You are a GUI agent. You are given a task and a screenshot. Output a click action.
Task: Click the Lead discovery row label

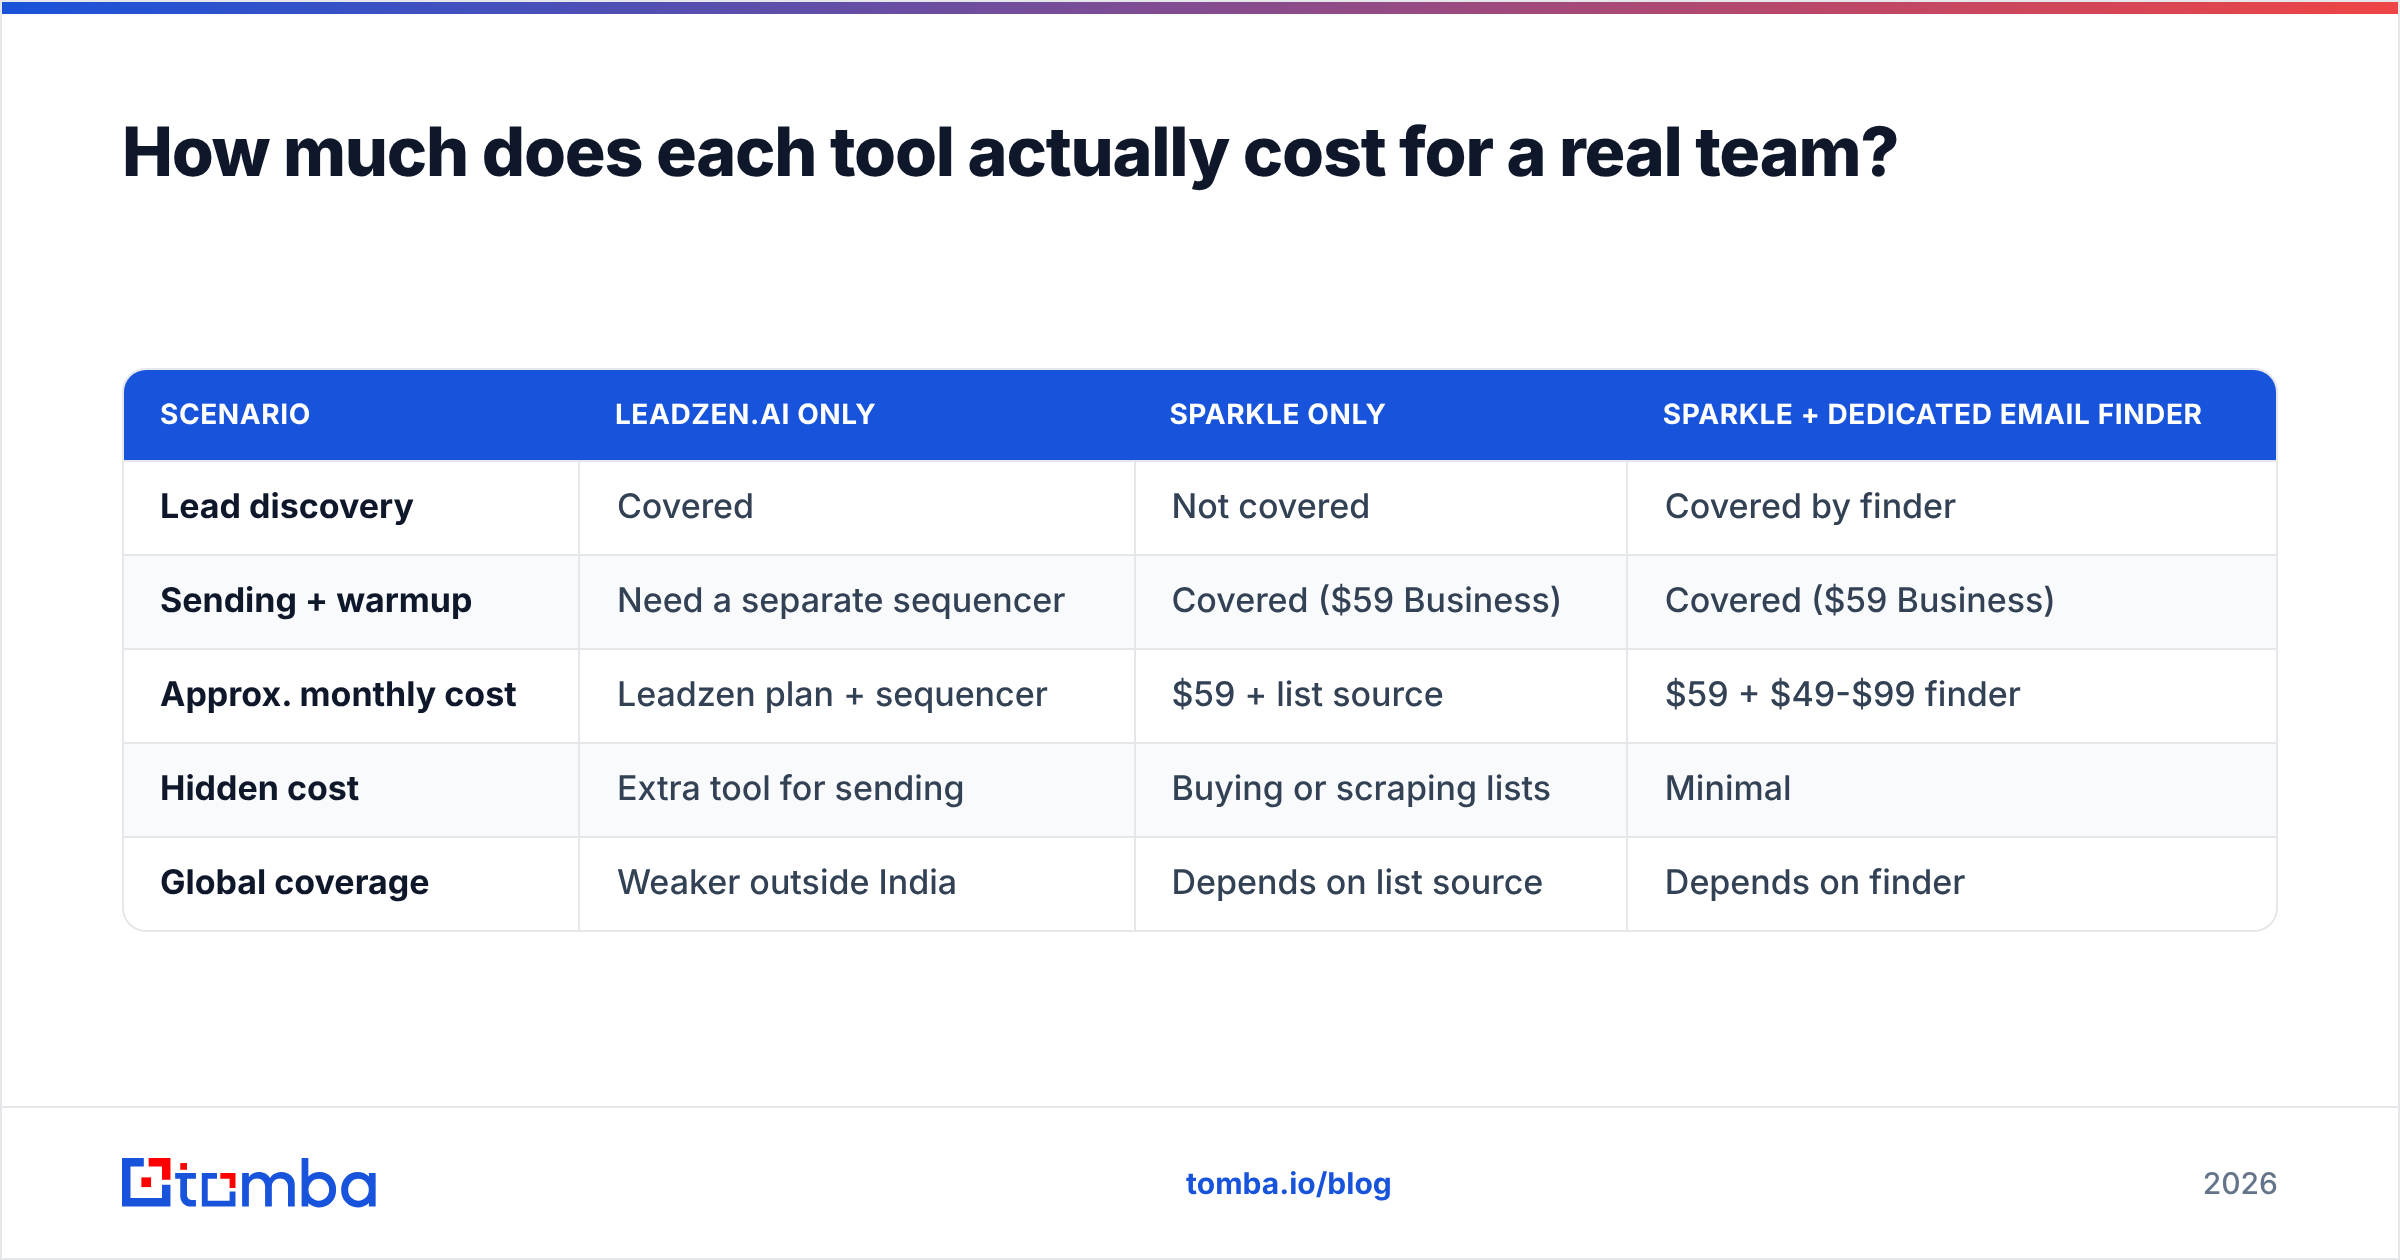click(x=287, y=507)
